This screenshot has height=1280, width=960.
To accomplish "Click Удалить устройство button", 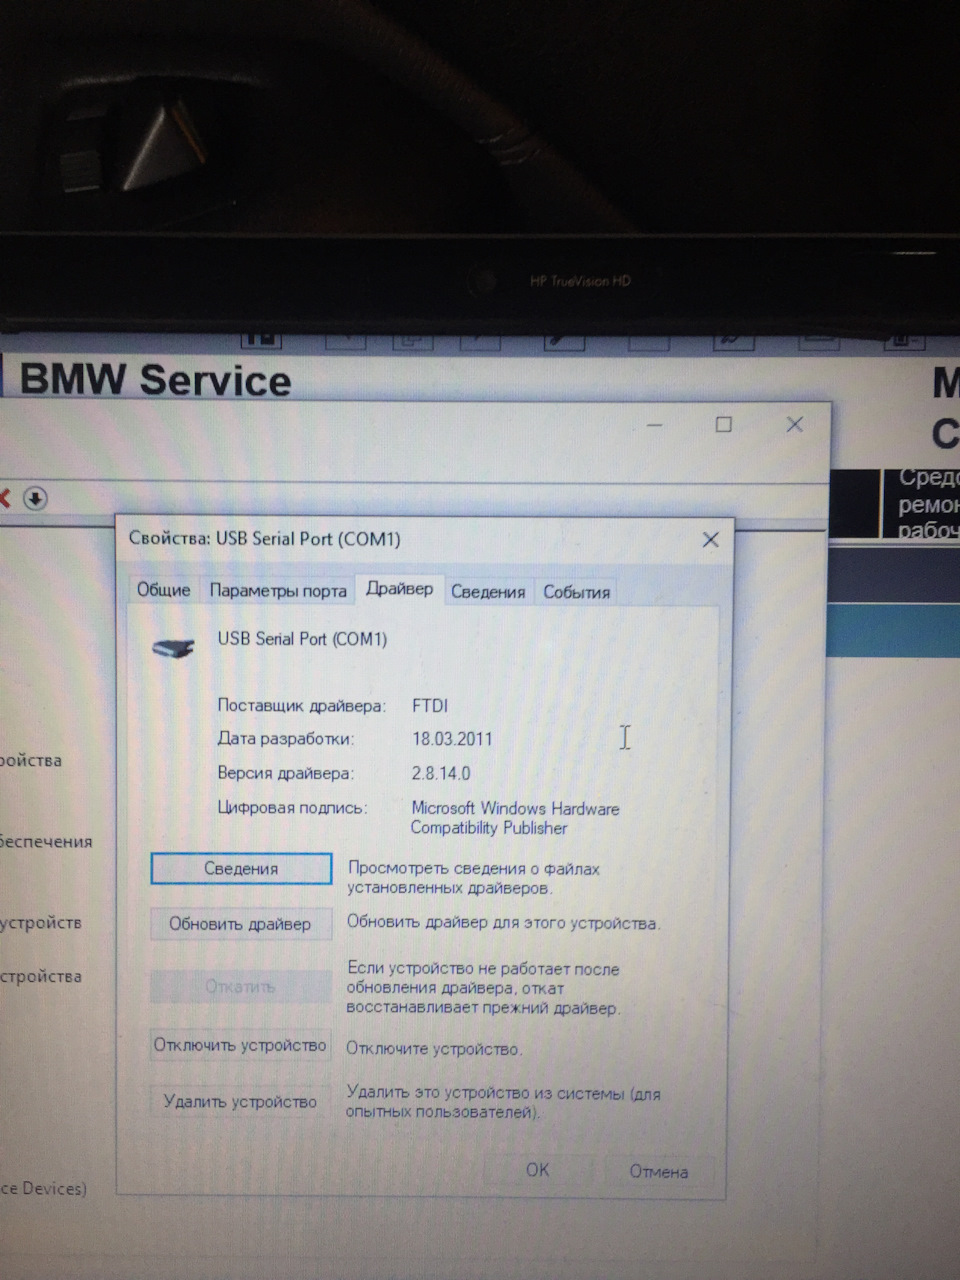I will point(240,1102).
